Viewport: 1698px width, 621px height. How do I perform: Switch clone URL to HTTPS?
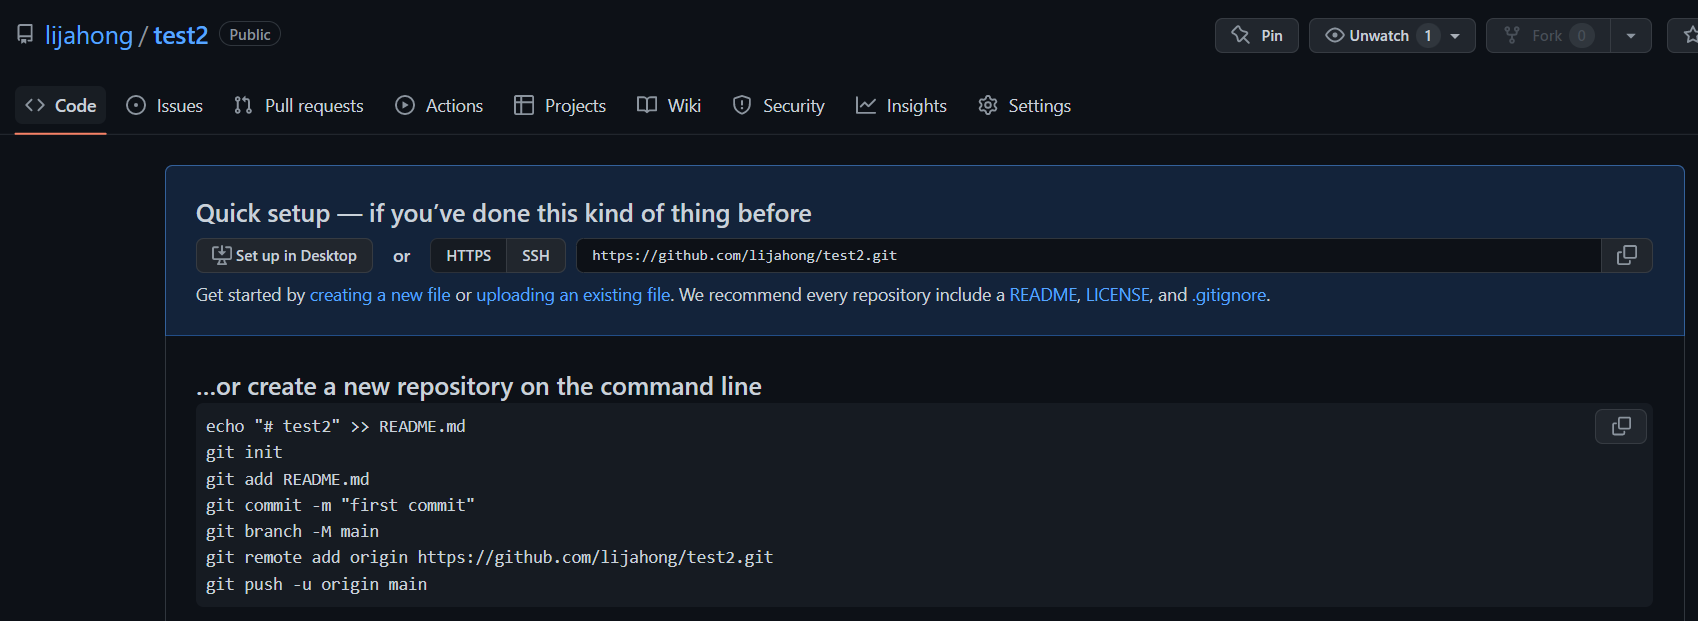pos(468,255)
